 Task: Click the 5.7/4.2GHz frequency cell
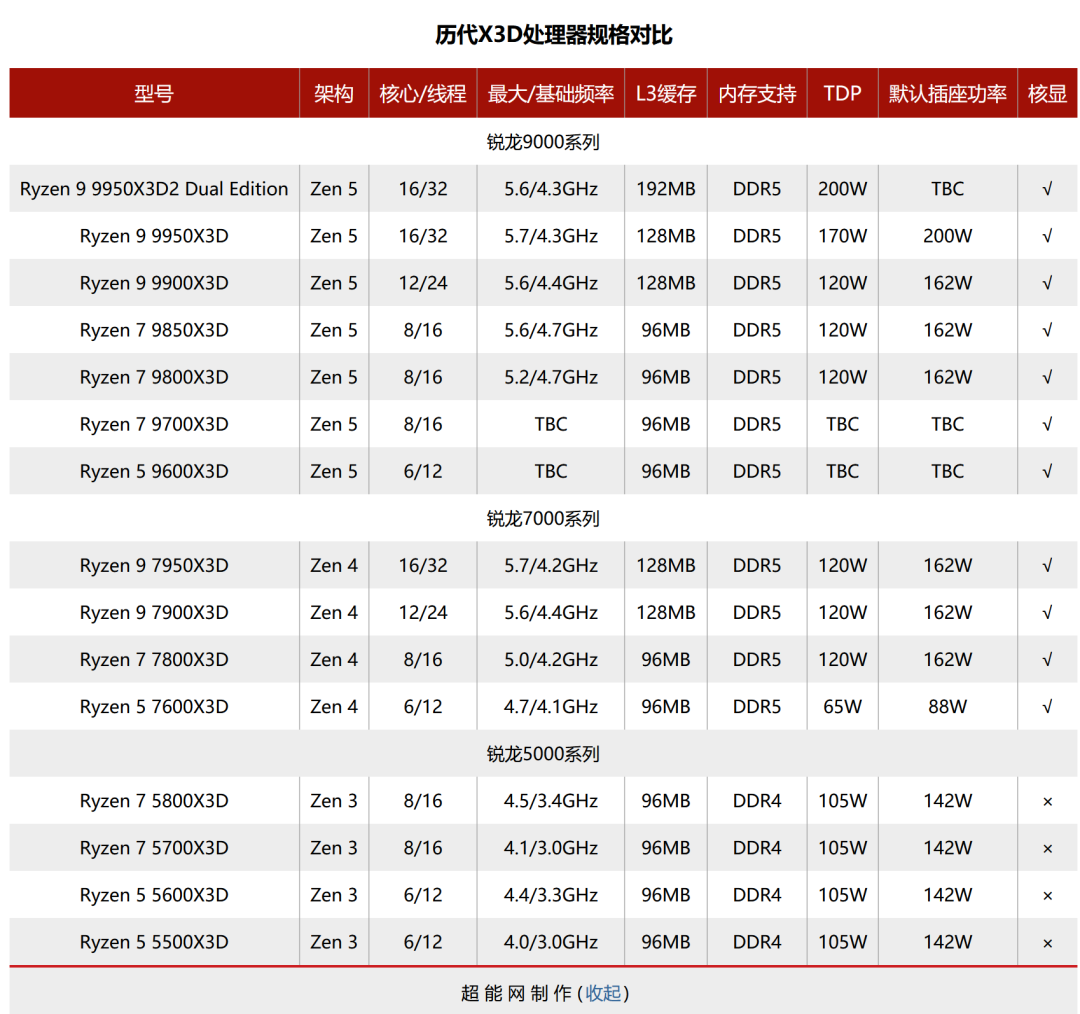pyautogui.click(x=551, y=566)
